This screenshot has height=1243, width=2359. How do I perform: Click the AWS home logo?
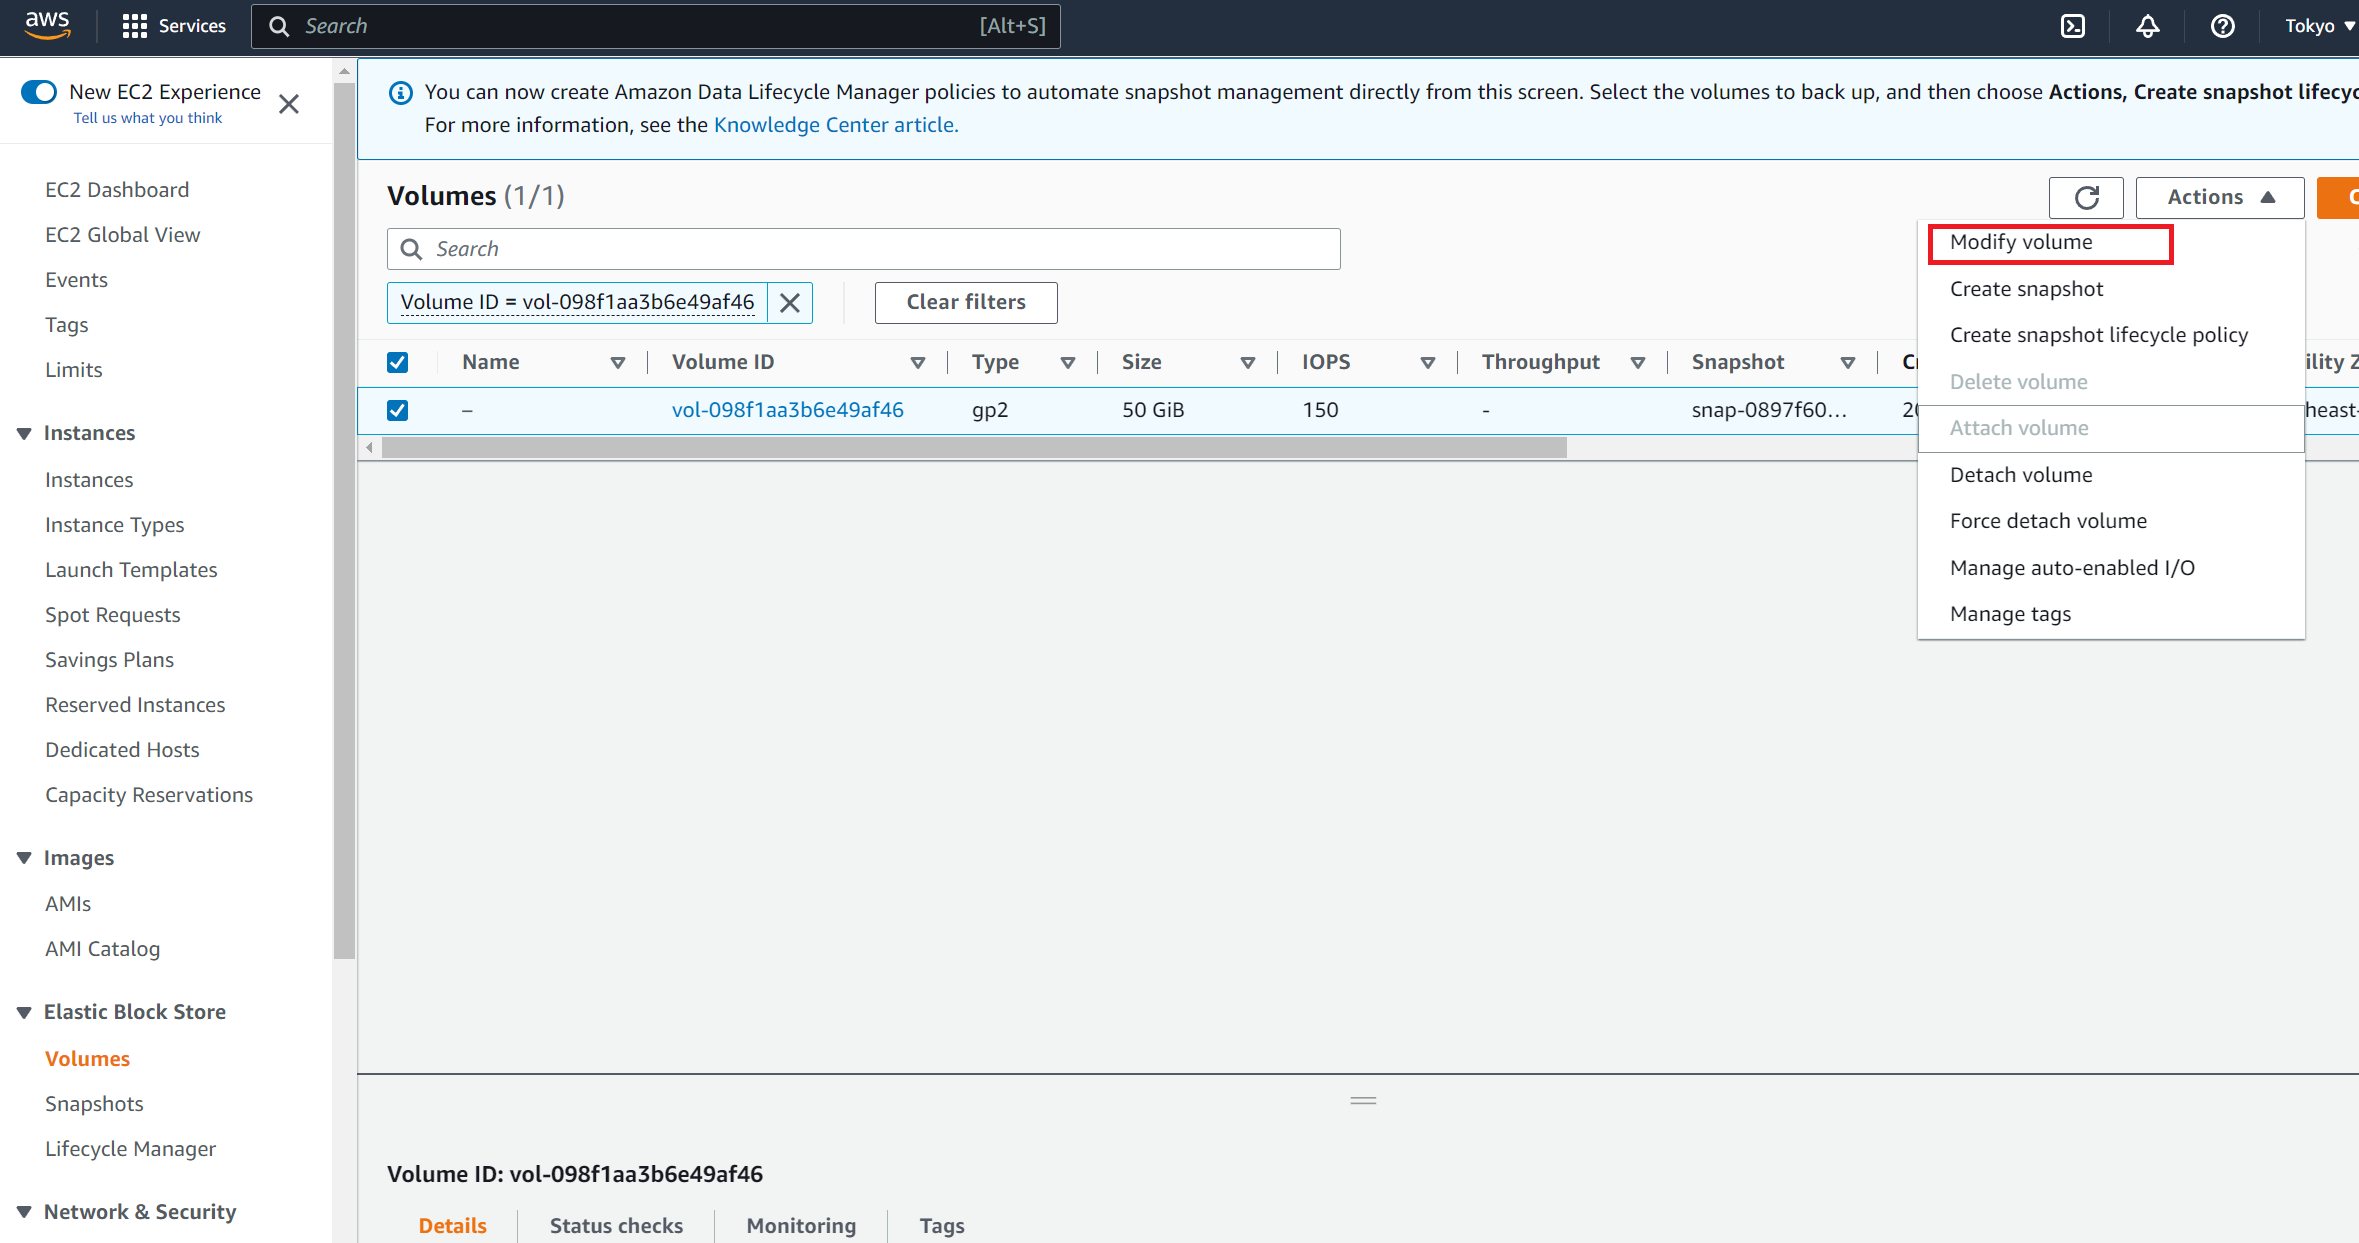click(x=45, y=26)
